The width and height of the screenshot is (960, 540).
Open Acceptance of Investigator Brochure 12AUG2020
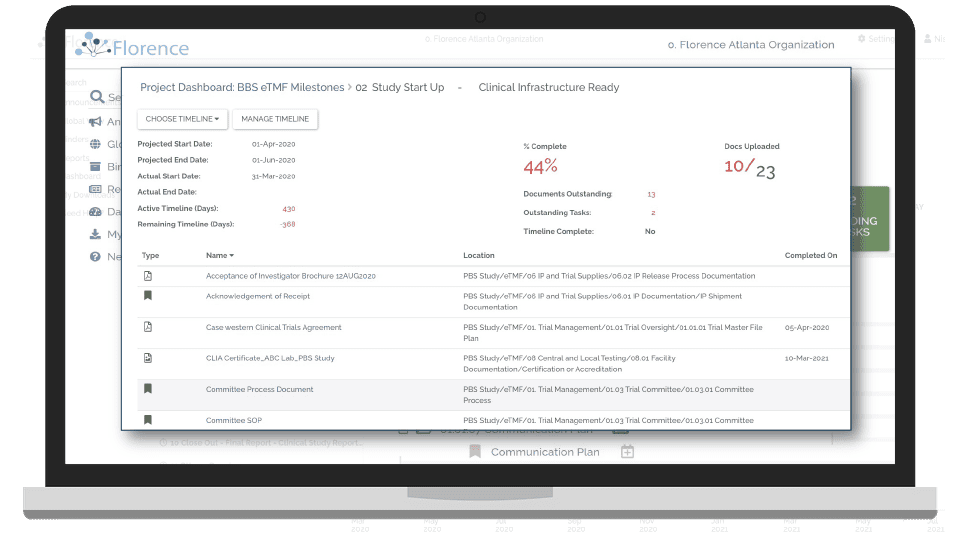click(x=291, y=276)
